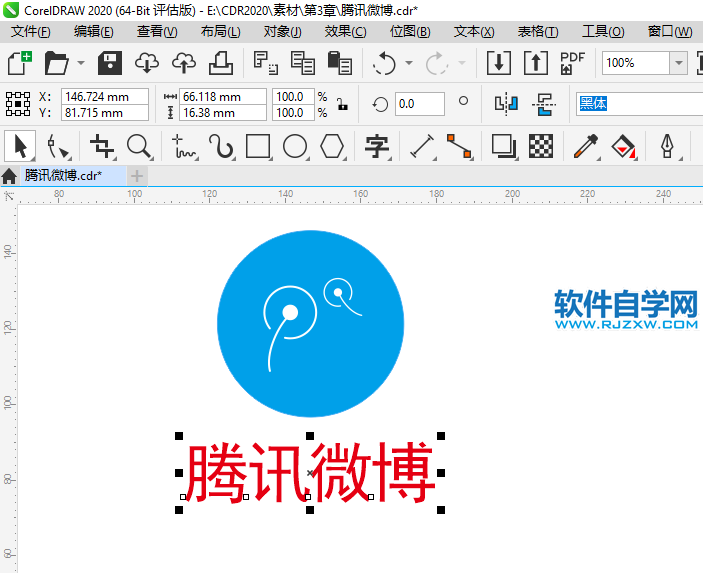
Task: Select the Crop tool
Action: [102, 146]
